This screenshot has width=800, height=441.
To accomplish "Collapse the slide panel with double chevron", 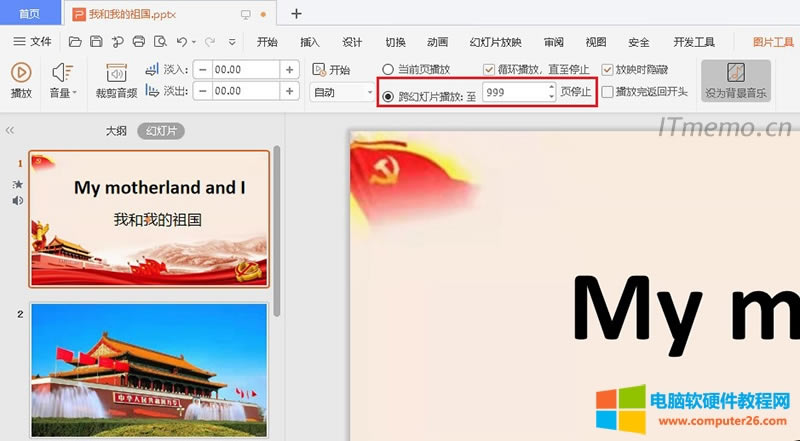I will coord(10,131).
